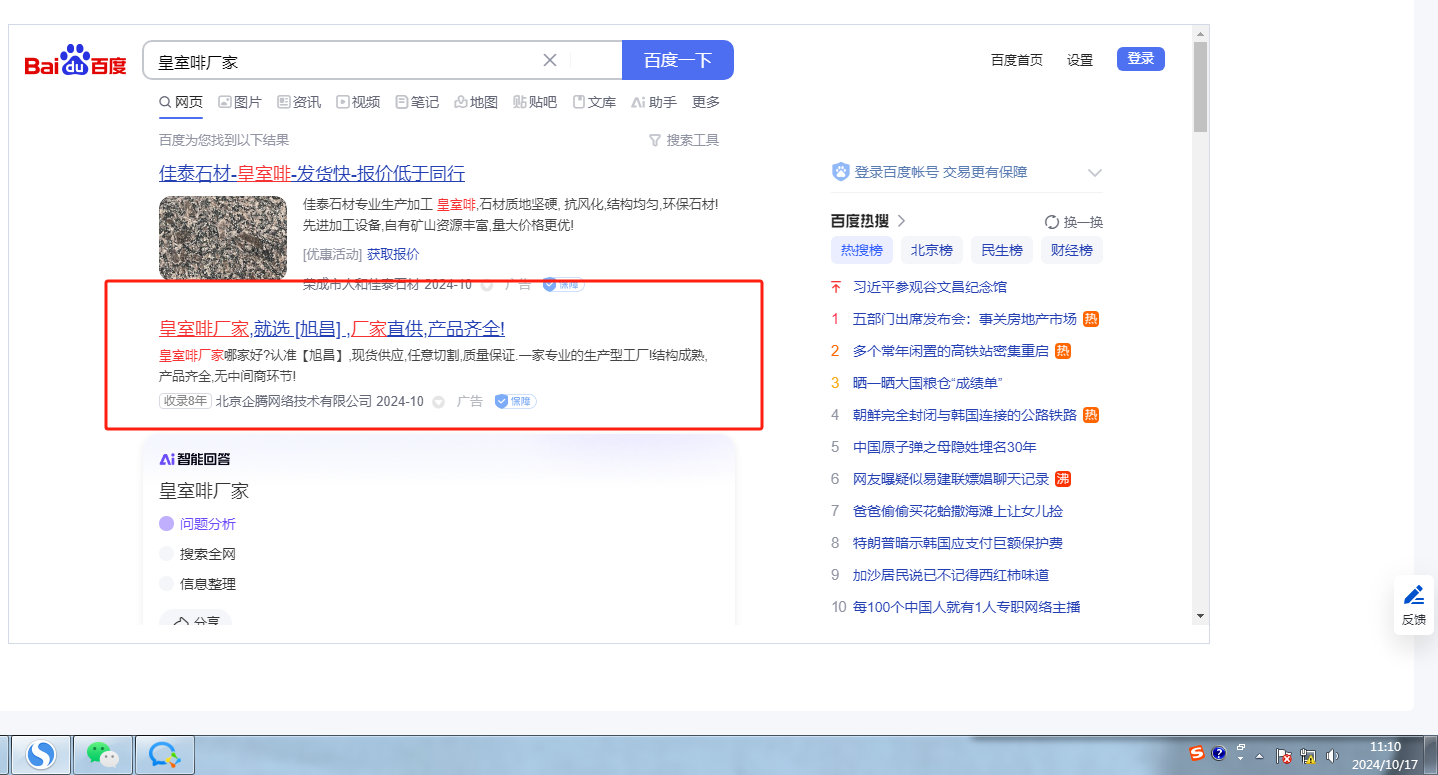Switch to the 北京榜 hot list tab
1438x775 pixels.
pyautogui.click(x=931, y=250)
